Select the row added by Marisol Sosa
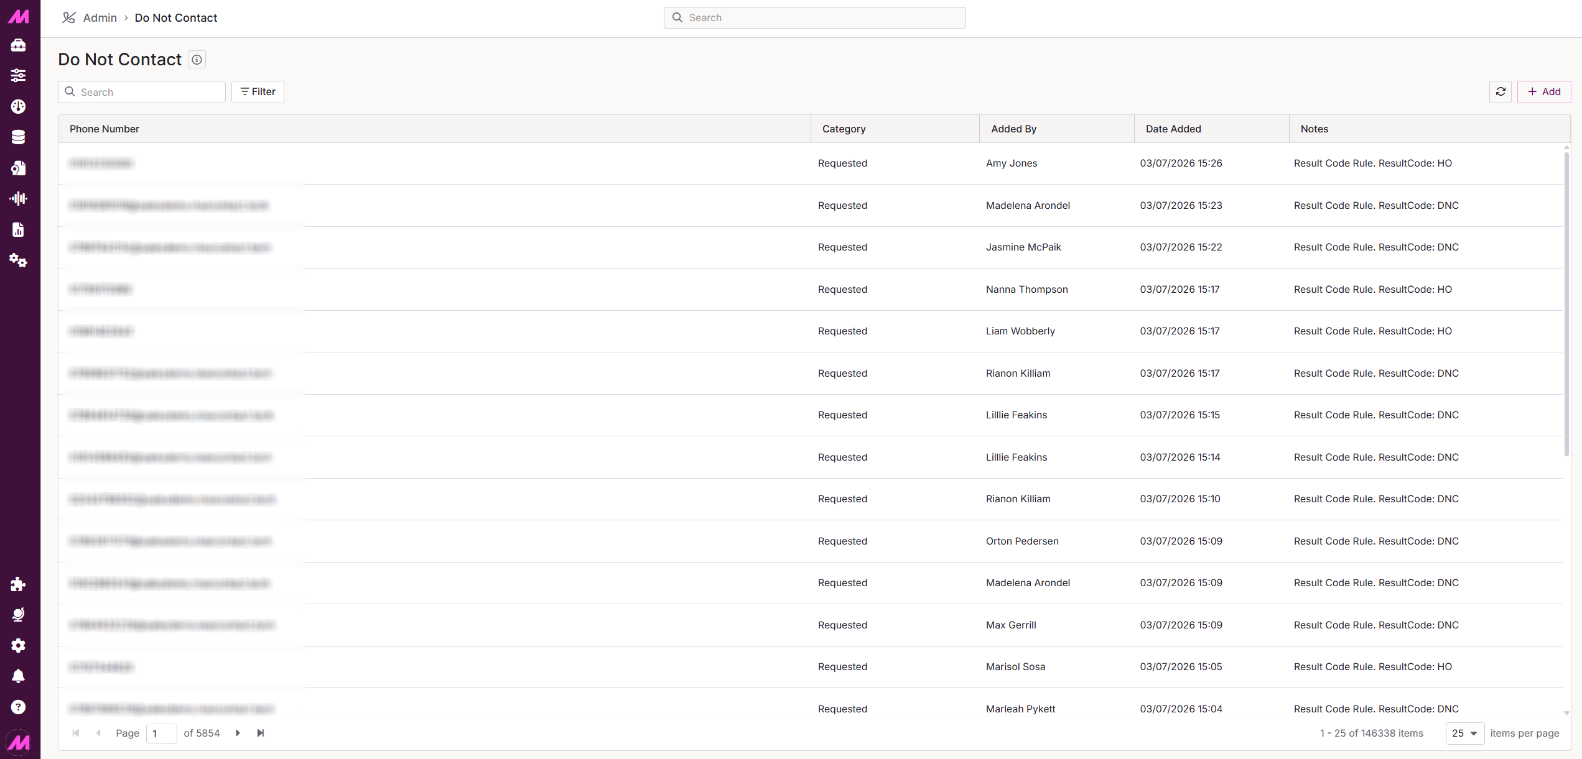Viewport: 1582px width, 759px height. tap(810, 667)
